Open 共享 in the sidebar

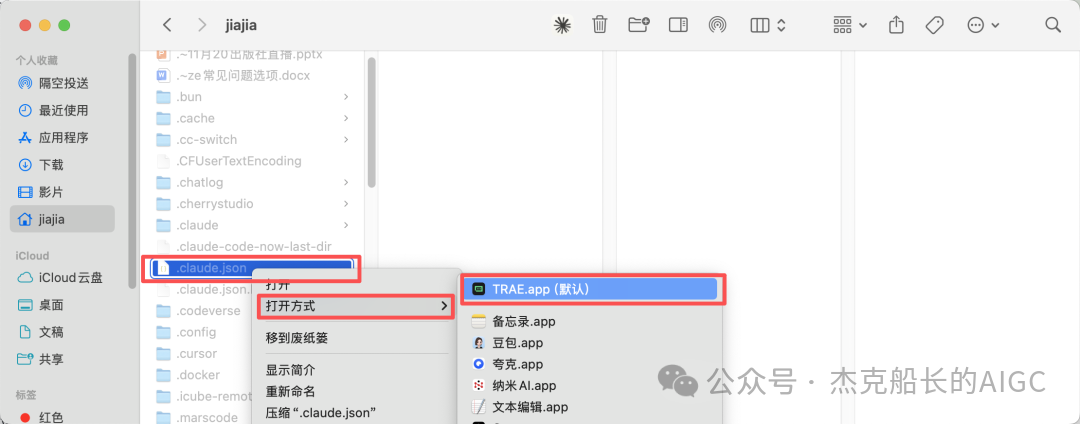(x=63, y=359)
